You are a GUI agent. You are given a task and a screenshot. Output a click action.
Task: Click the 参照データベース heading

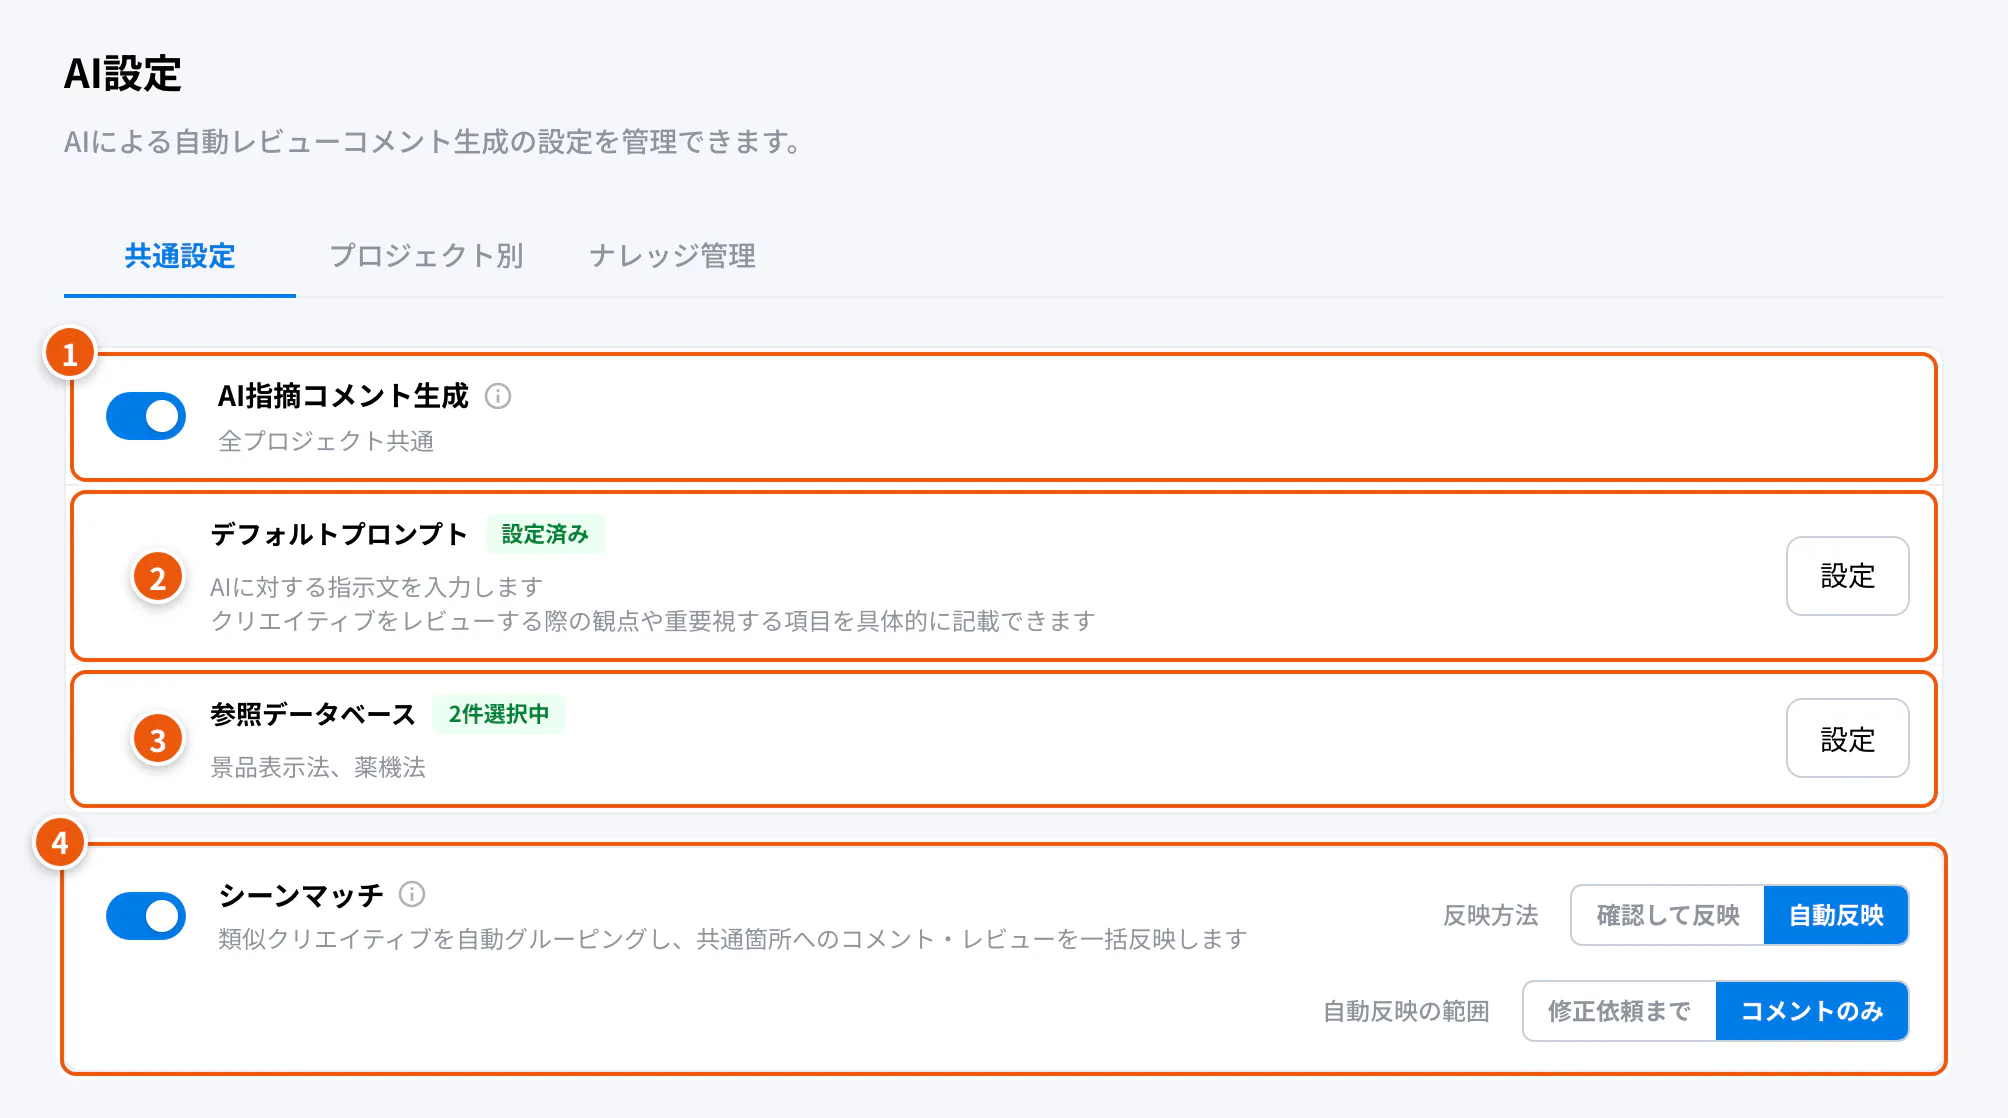coord(313,714)
